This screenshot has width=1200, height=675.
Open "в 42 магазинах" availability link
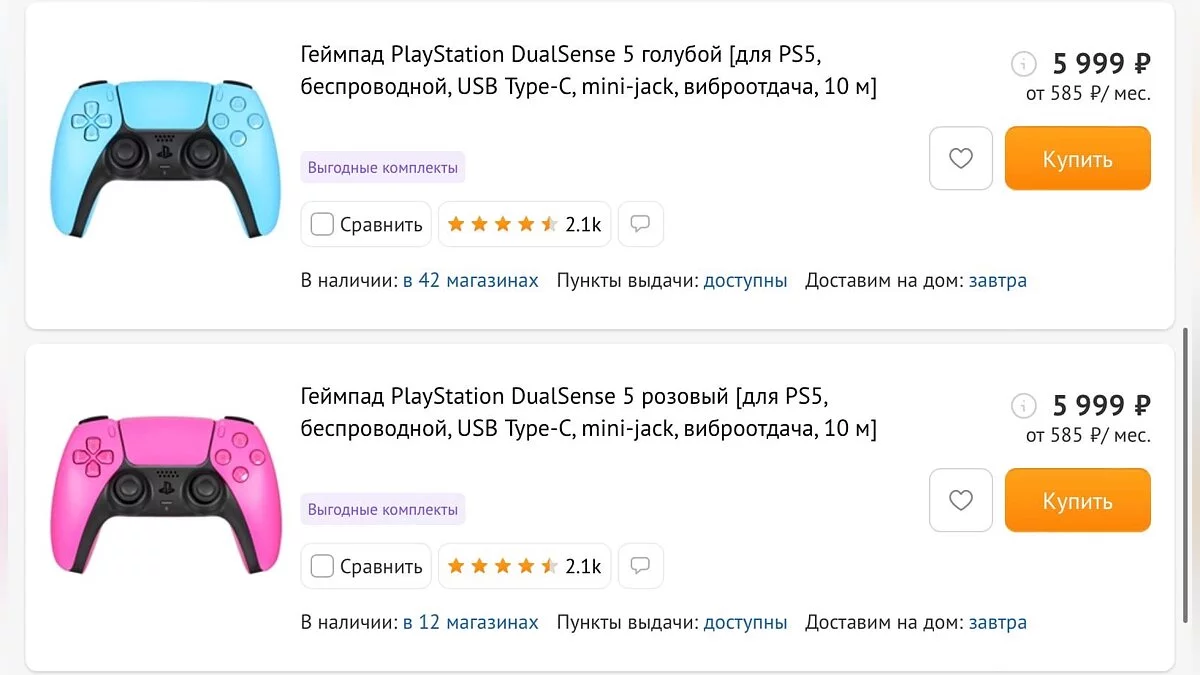(470, 281)
